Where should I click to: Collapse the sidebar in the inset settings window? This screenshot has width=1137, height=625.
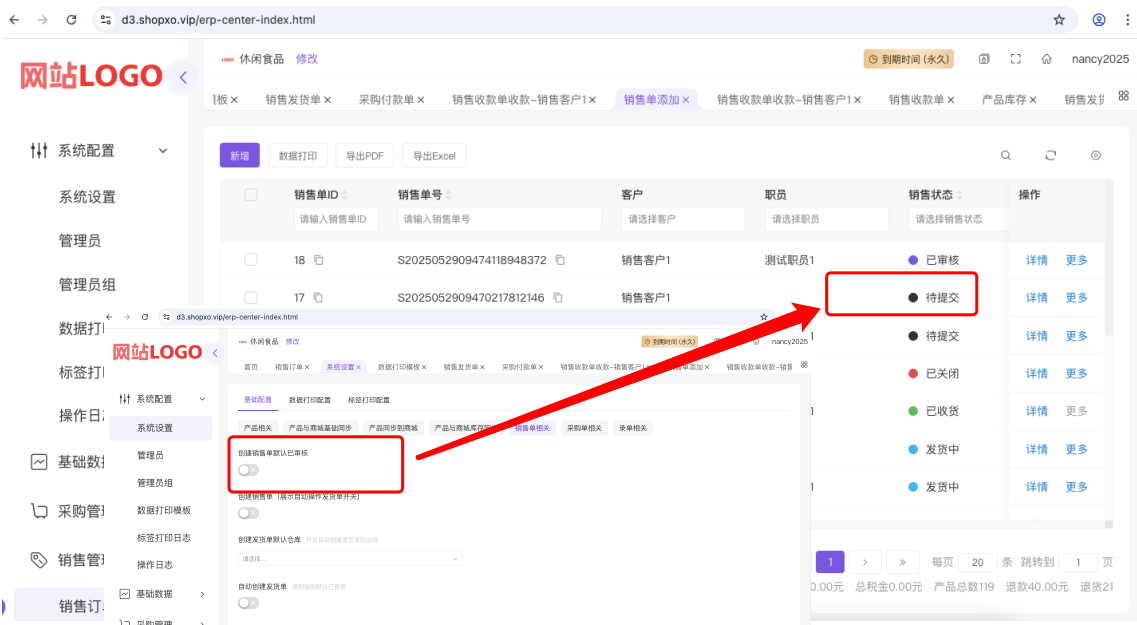tap(215, 353)
